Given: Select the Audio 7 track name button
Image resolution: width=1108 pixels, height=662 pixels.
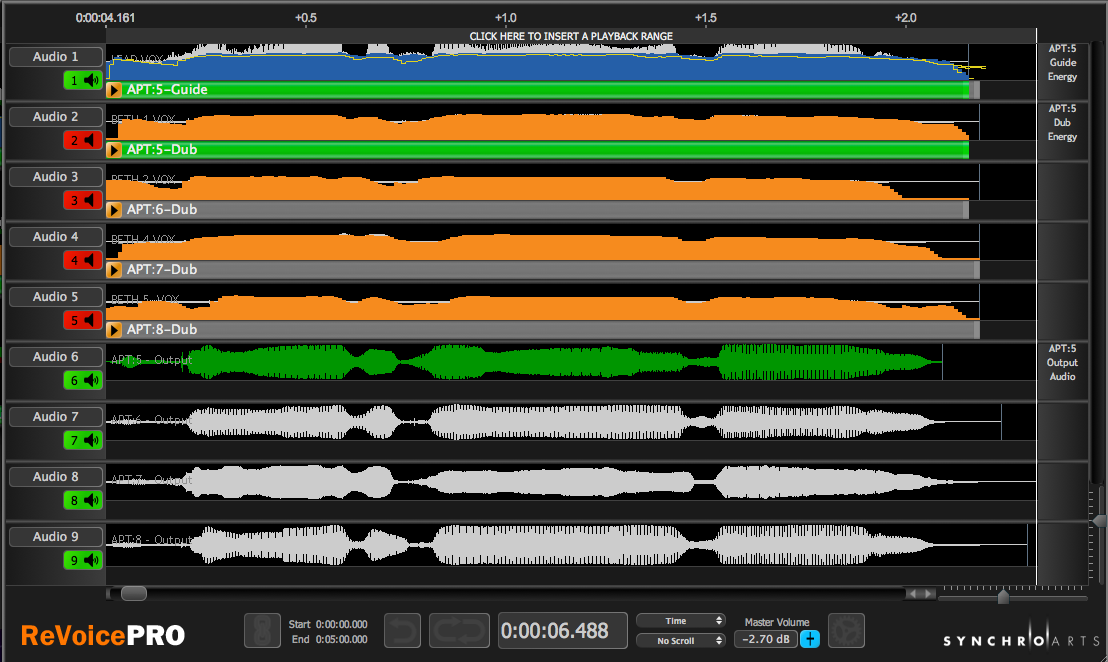Looking at the screenshot, I should [x=56, y=417].
